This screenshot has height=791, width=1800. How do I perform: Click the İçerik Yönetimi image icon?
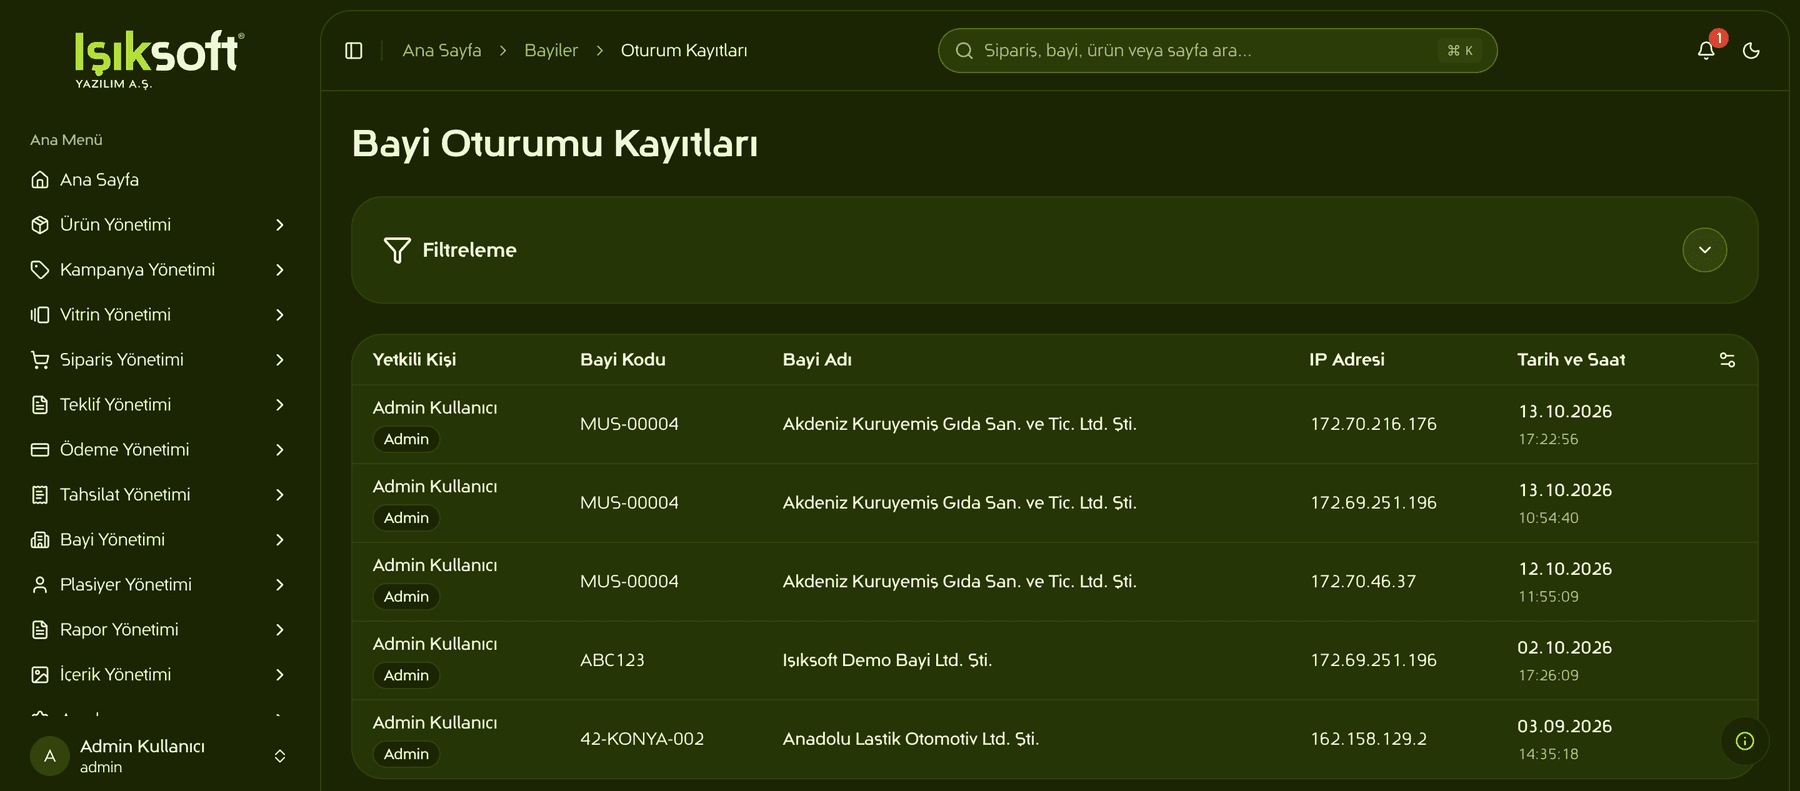[40, 675]
